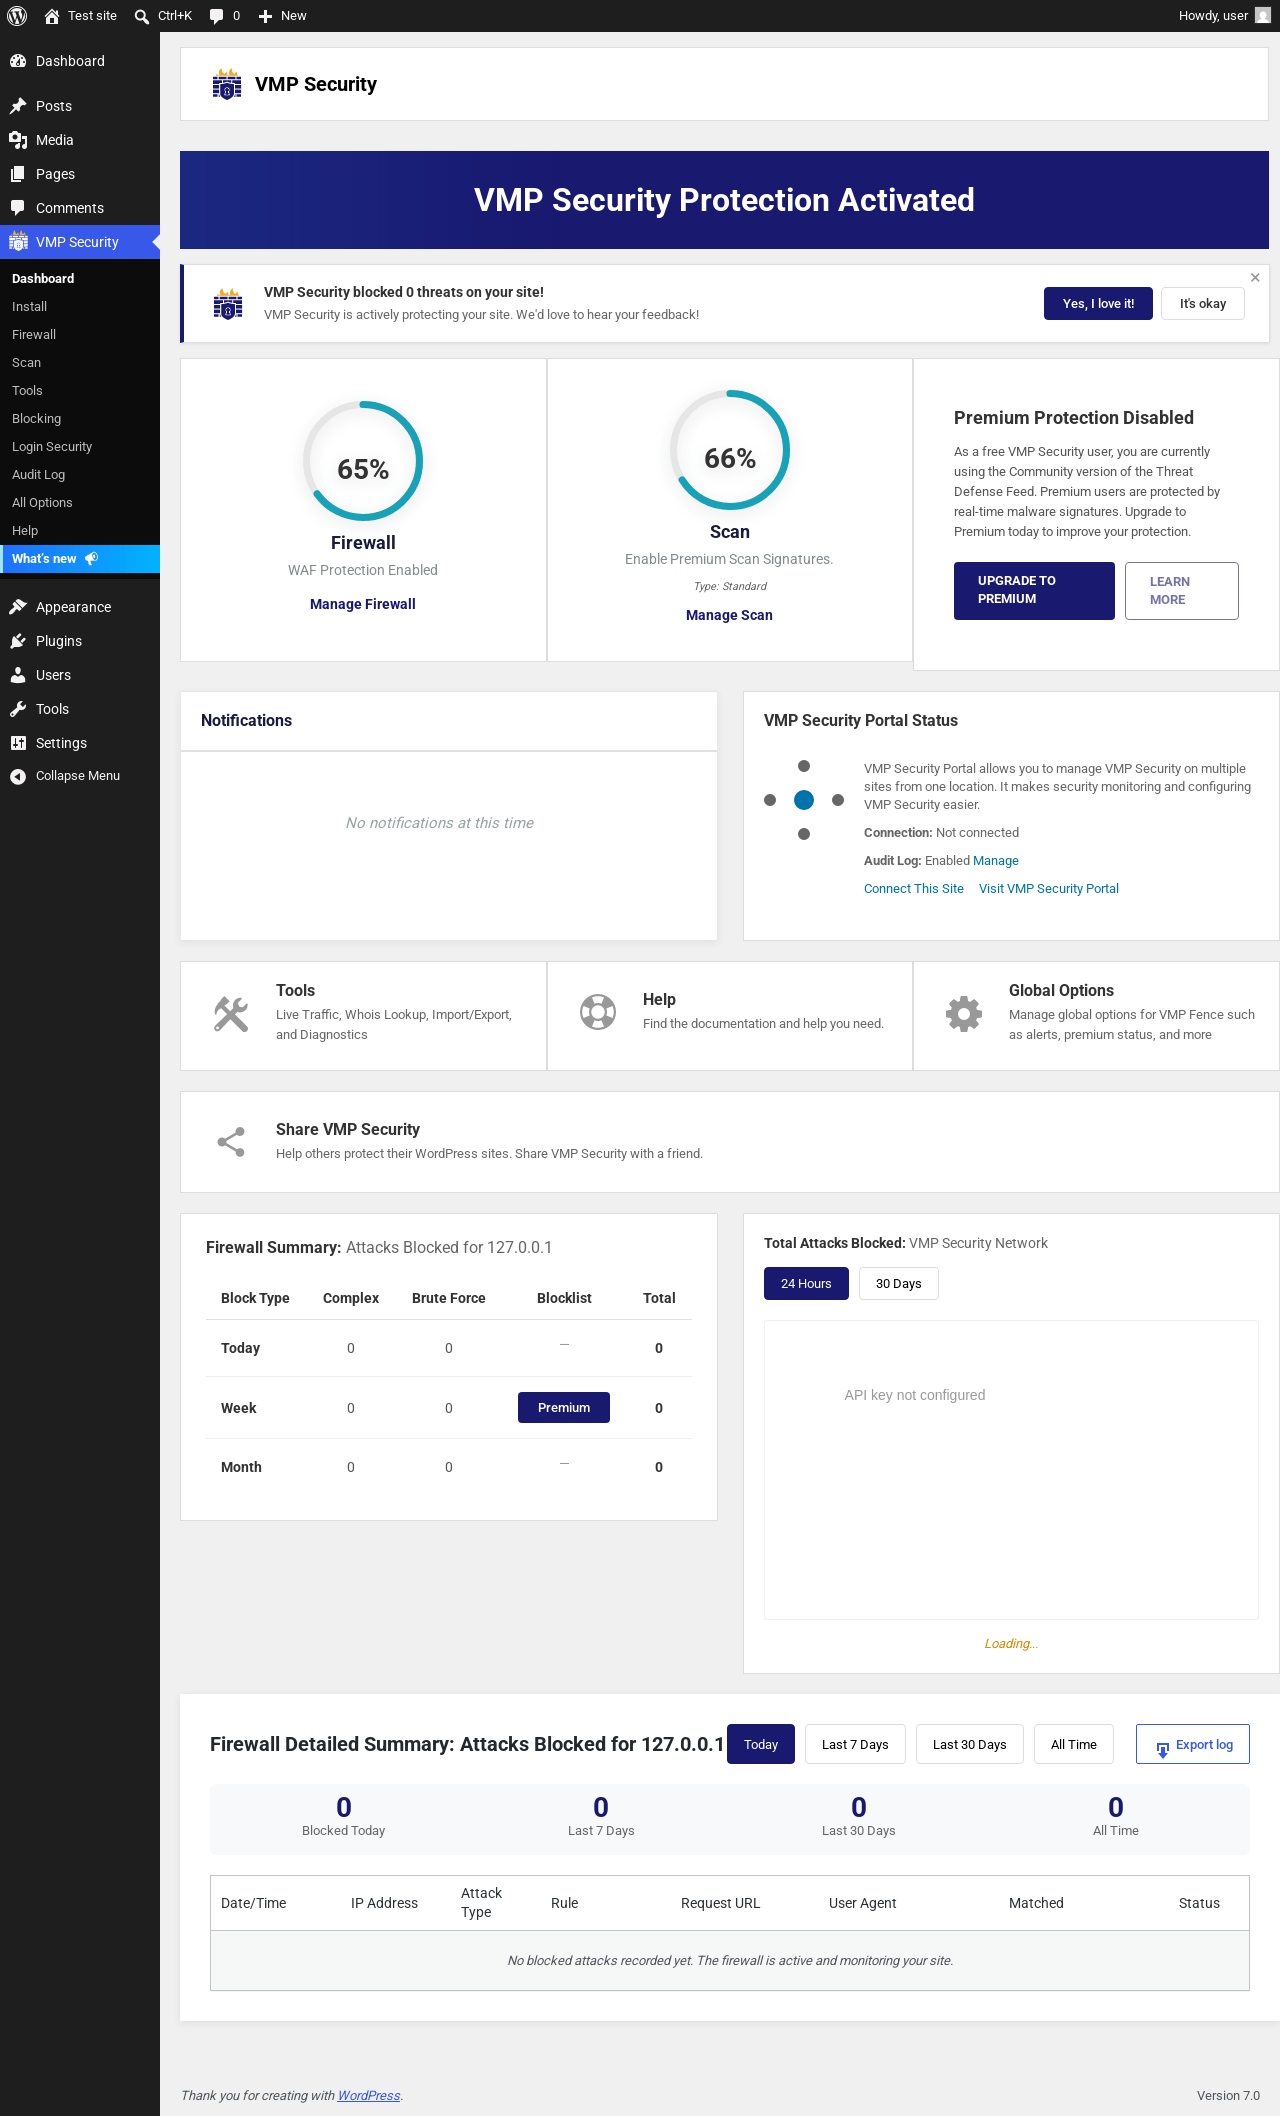
Task: Click the WordPress link in the footer
Action: click(x=369, y=2096)
